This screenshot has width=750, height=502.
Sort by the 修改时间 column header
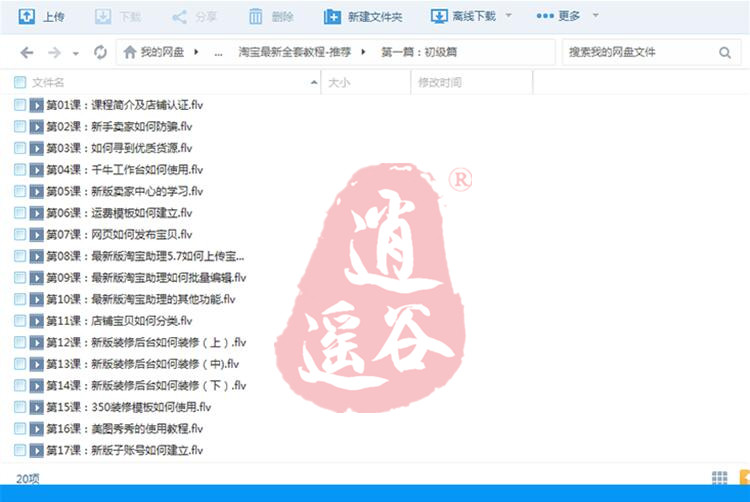pyautogui.click(x=440, y=83)
